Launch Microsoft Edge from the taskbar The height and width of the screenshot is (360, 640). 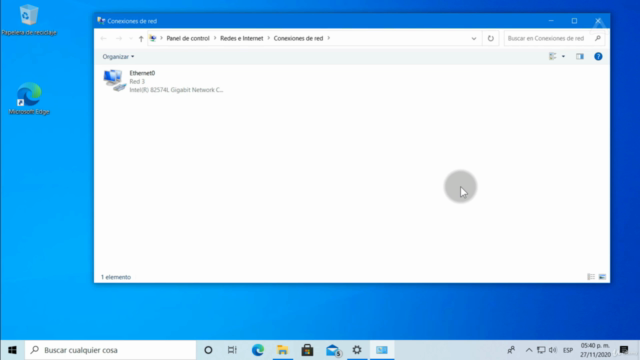tap(258, 350)
